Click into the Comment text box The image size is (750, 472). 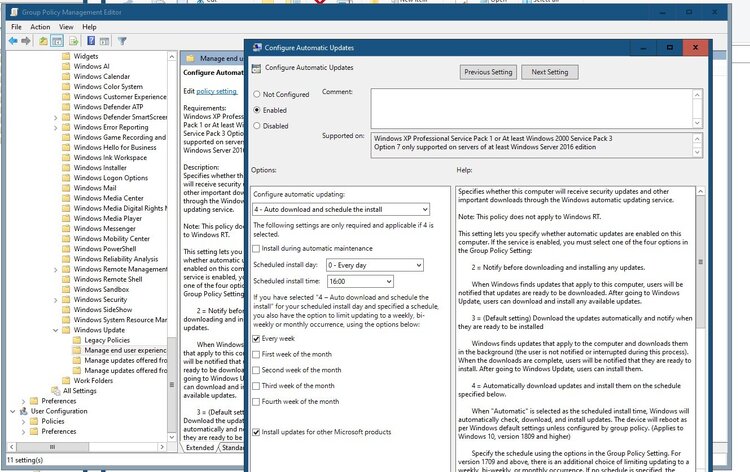[531, 108]
